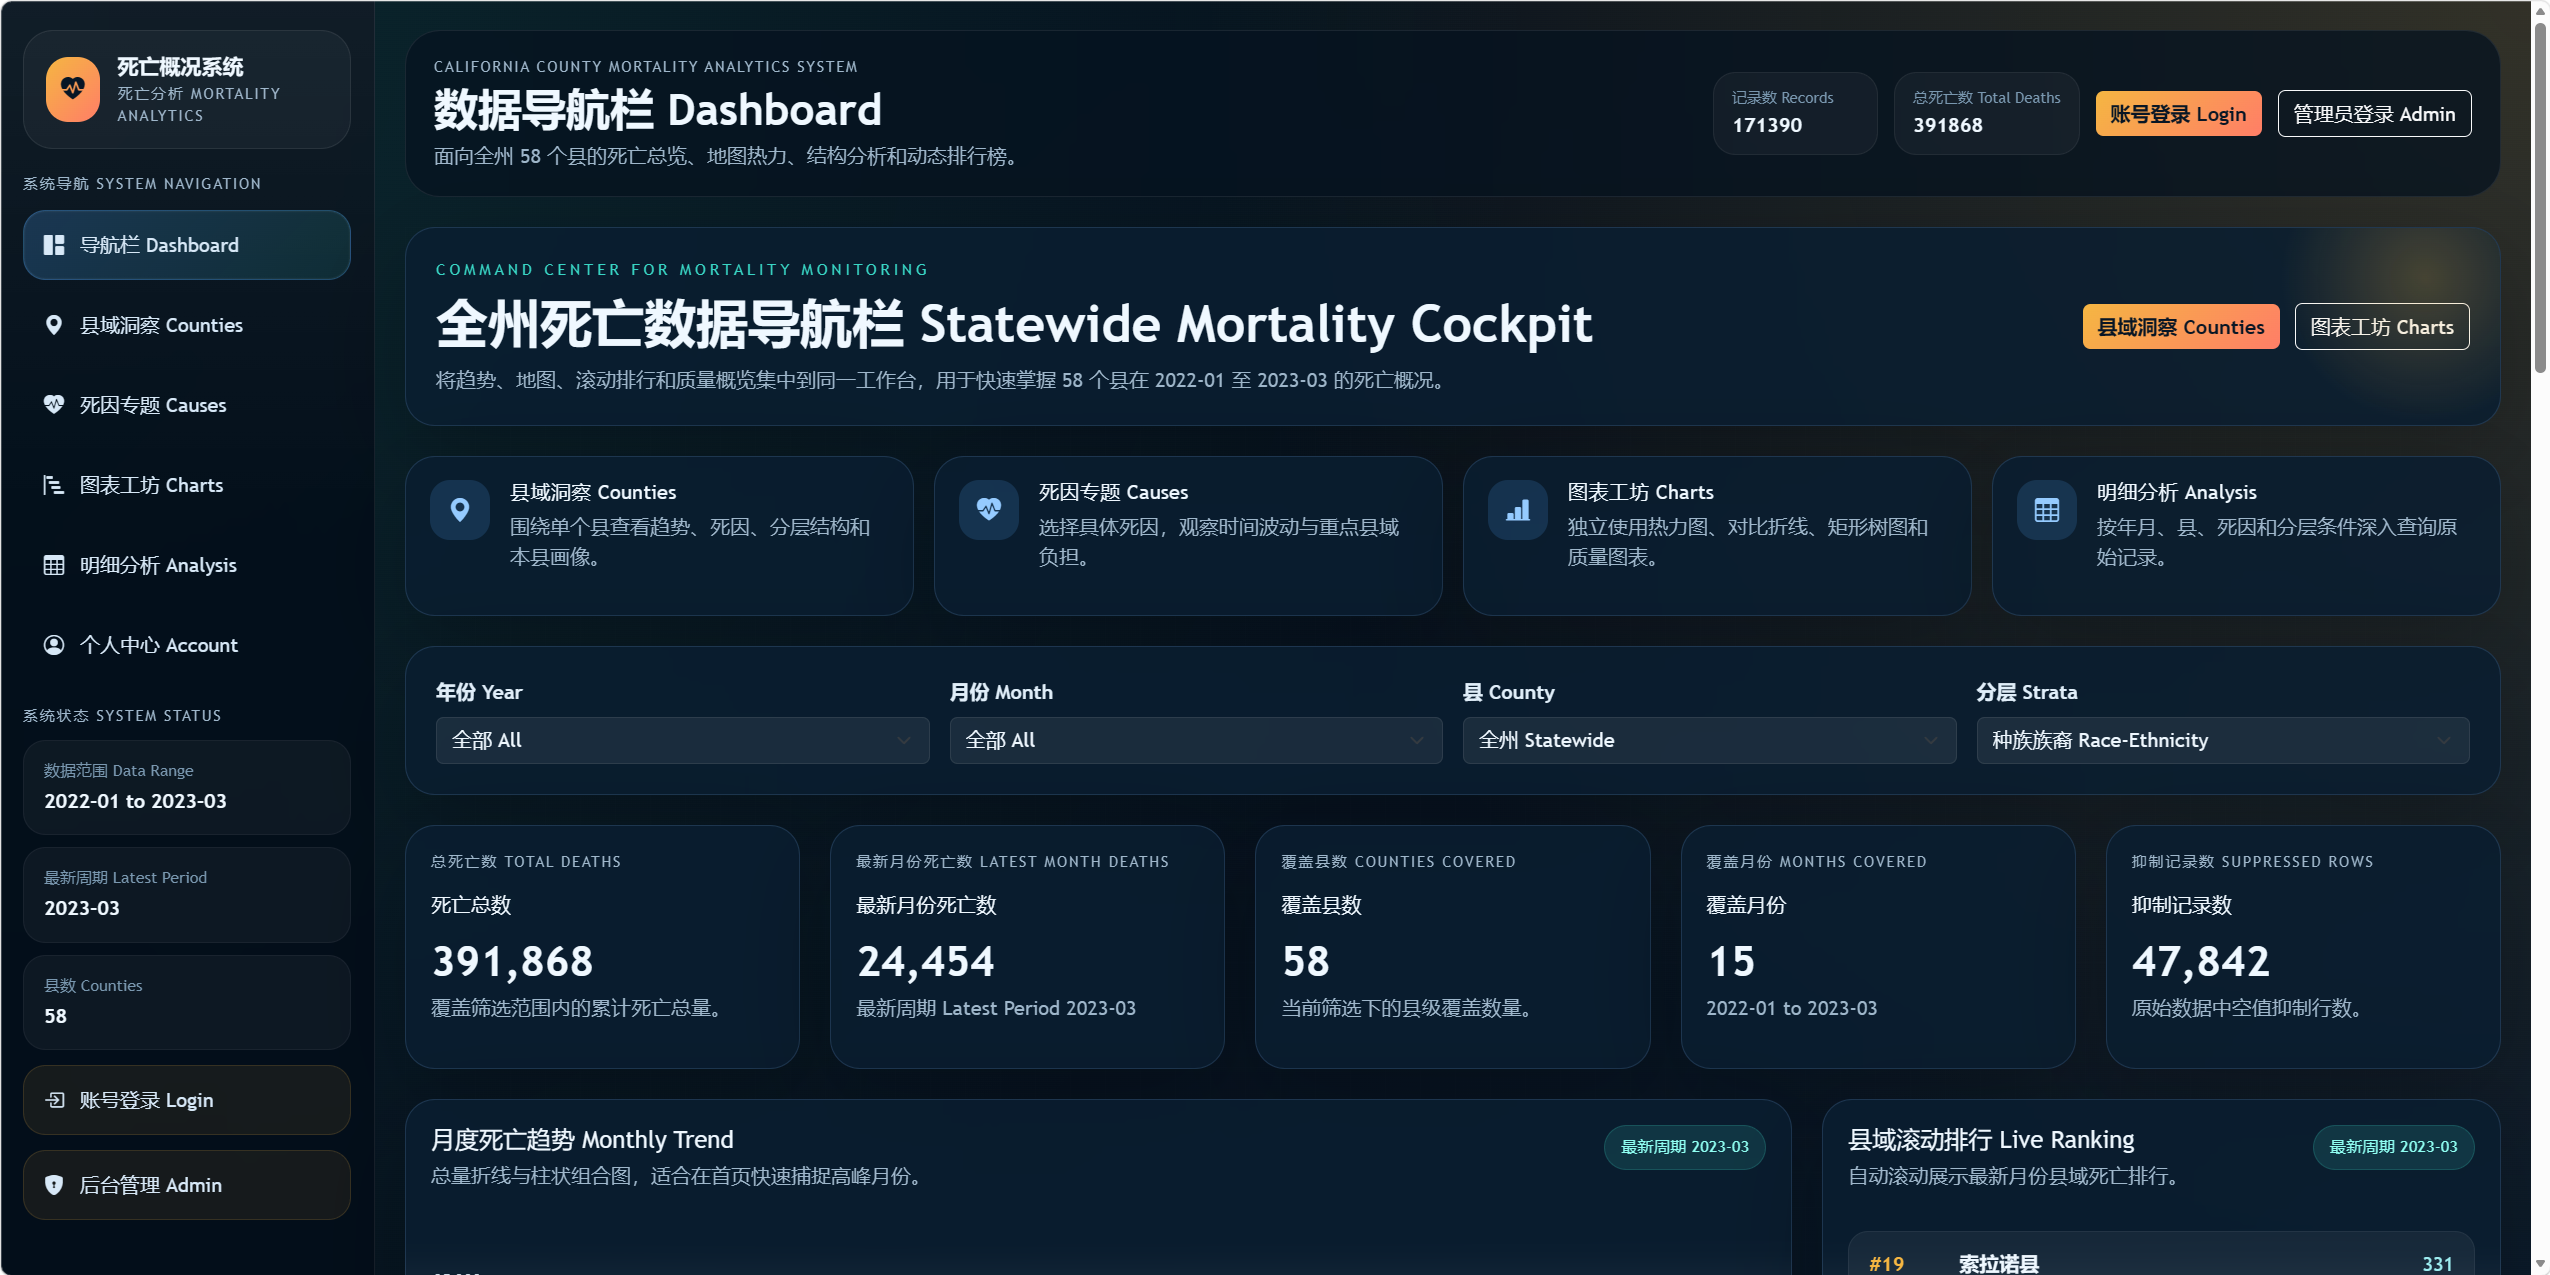Open the 月份 Month dropdown
Screen dimensions: 2550x1275
tap(1195, 740)
